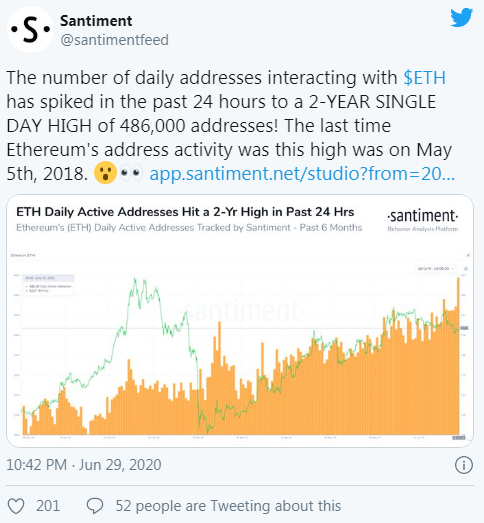Open the app.santiment.net studio link
The image size is (484, 523).
click(302, 174)
